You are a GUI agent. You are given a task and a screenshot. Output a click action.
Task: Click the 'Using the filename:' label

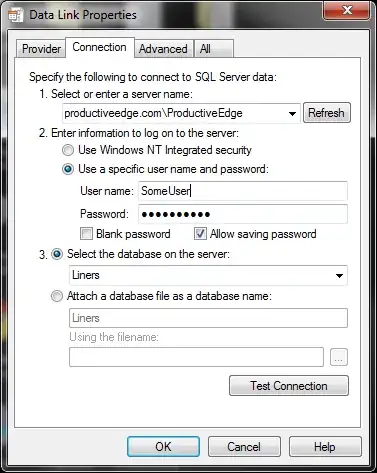pos(114,337)
